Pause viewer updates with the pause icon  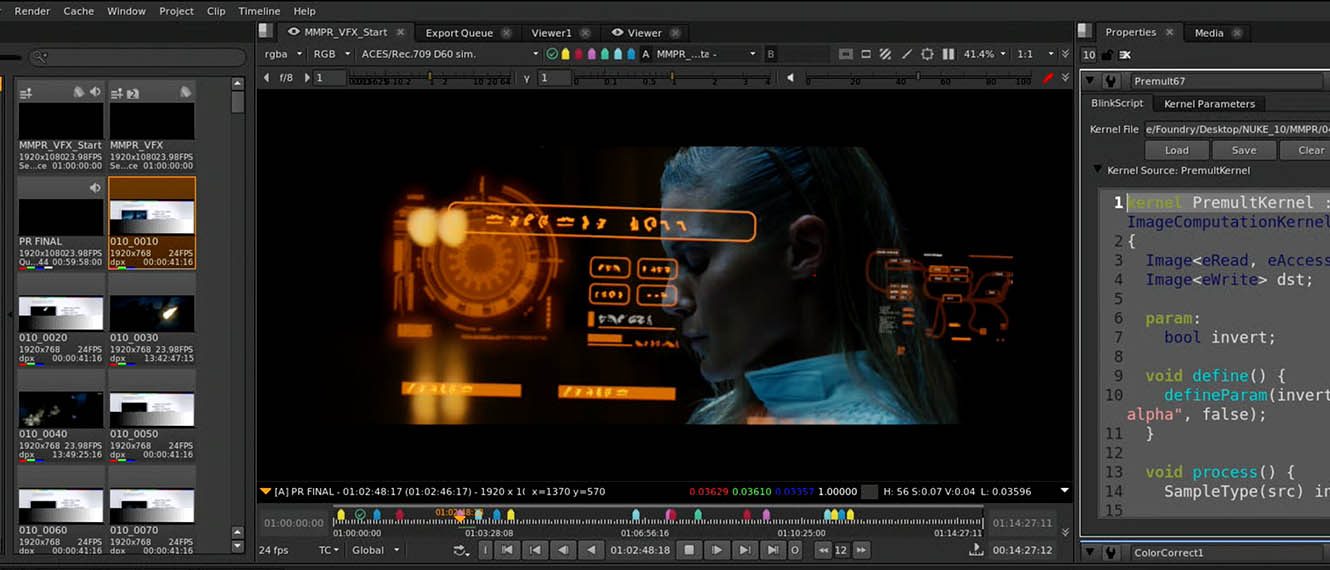pyautogui.click(x=948, y=54)
